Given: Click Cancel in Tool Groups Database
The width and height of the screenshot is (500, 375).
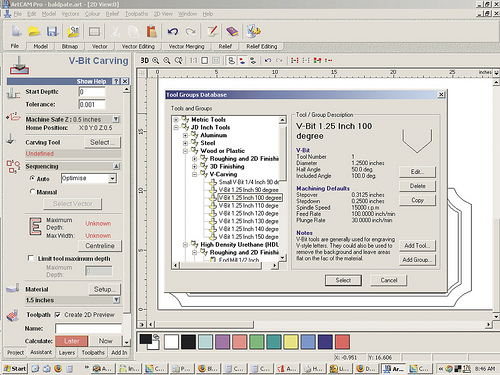Looking at the screenshot, I should click(x=389, y=280).
